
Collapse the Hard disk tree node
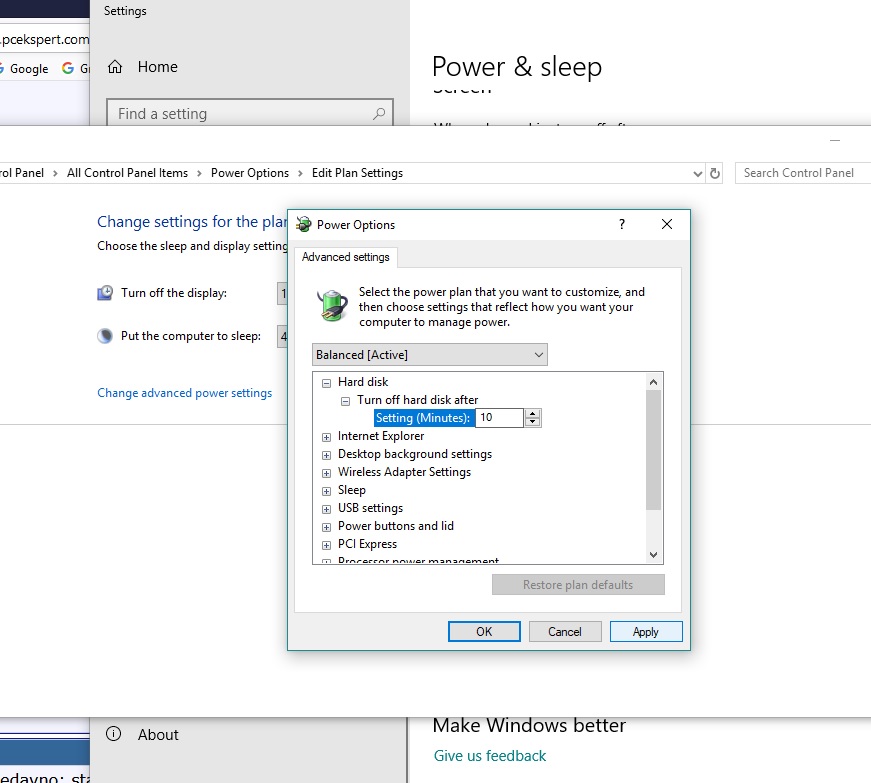point(326,382)
